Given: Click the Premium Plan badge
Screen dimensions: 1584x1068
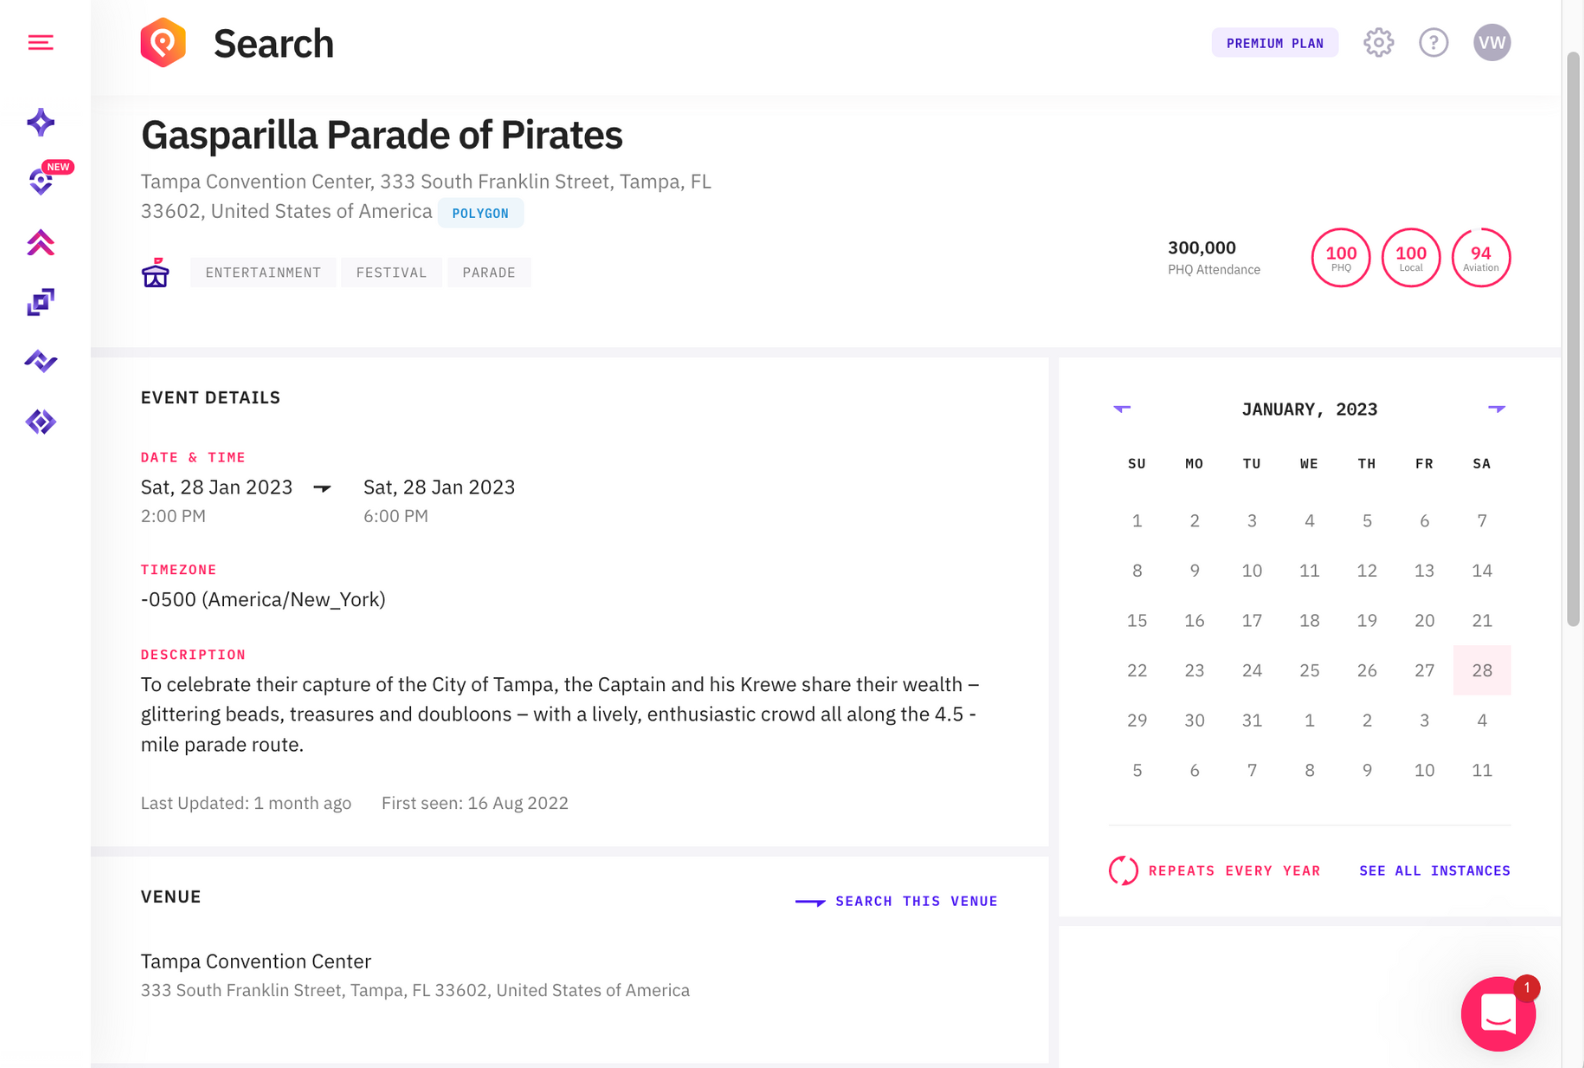Looking at the screenshot, I should [x=1274, y=43].
